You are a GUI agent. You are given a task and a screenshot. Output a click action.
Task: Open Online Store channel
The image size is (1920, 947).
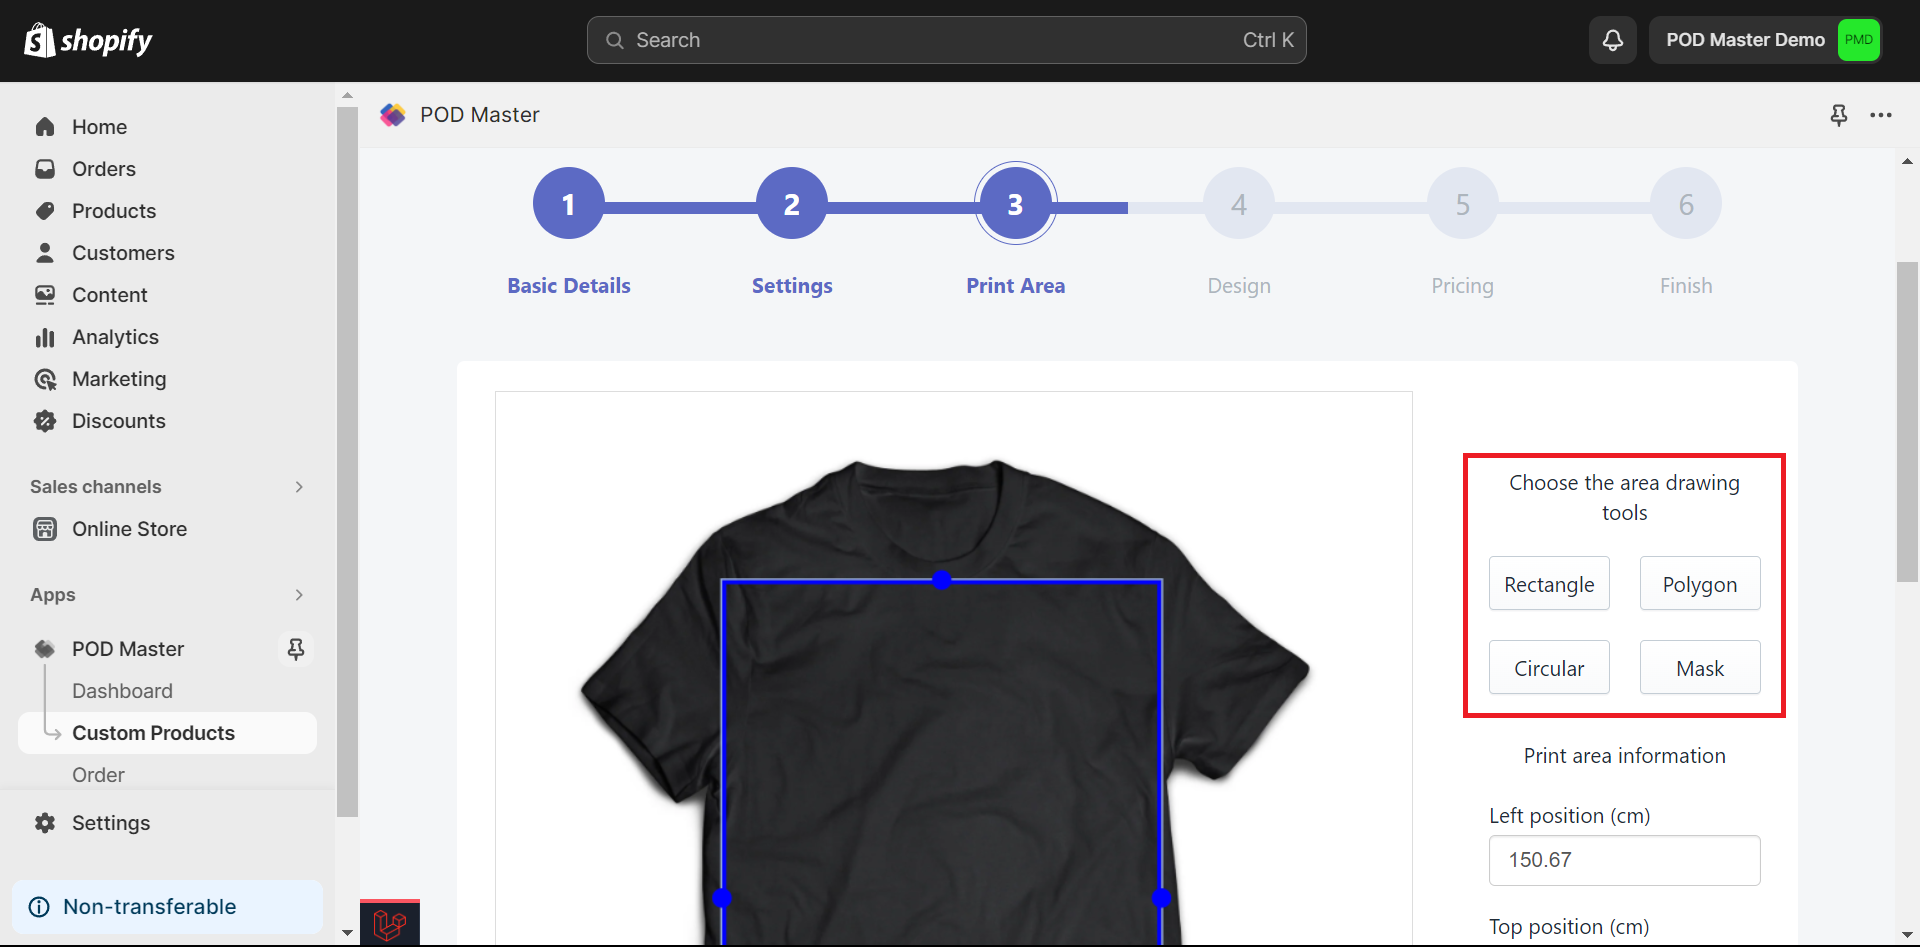[x=129, y=529]
